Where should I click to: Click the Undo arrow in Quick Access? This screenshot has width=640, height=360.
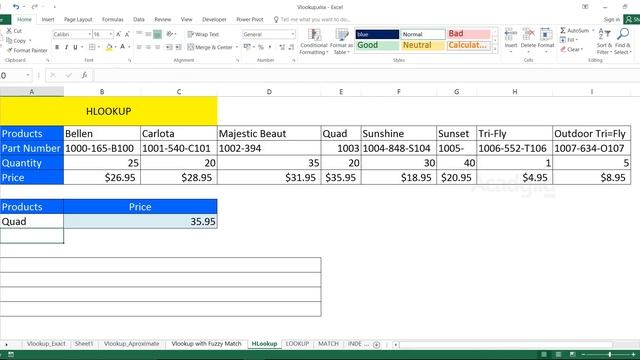(16, 7)
